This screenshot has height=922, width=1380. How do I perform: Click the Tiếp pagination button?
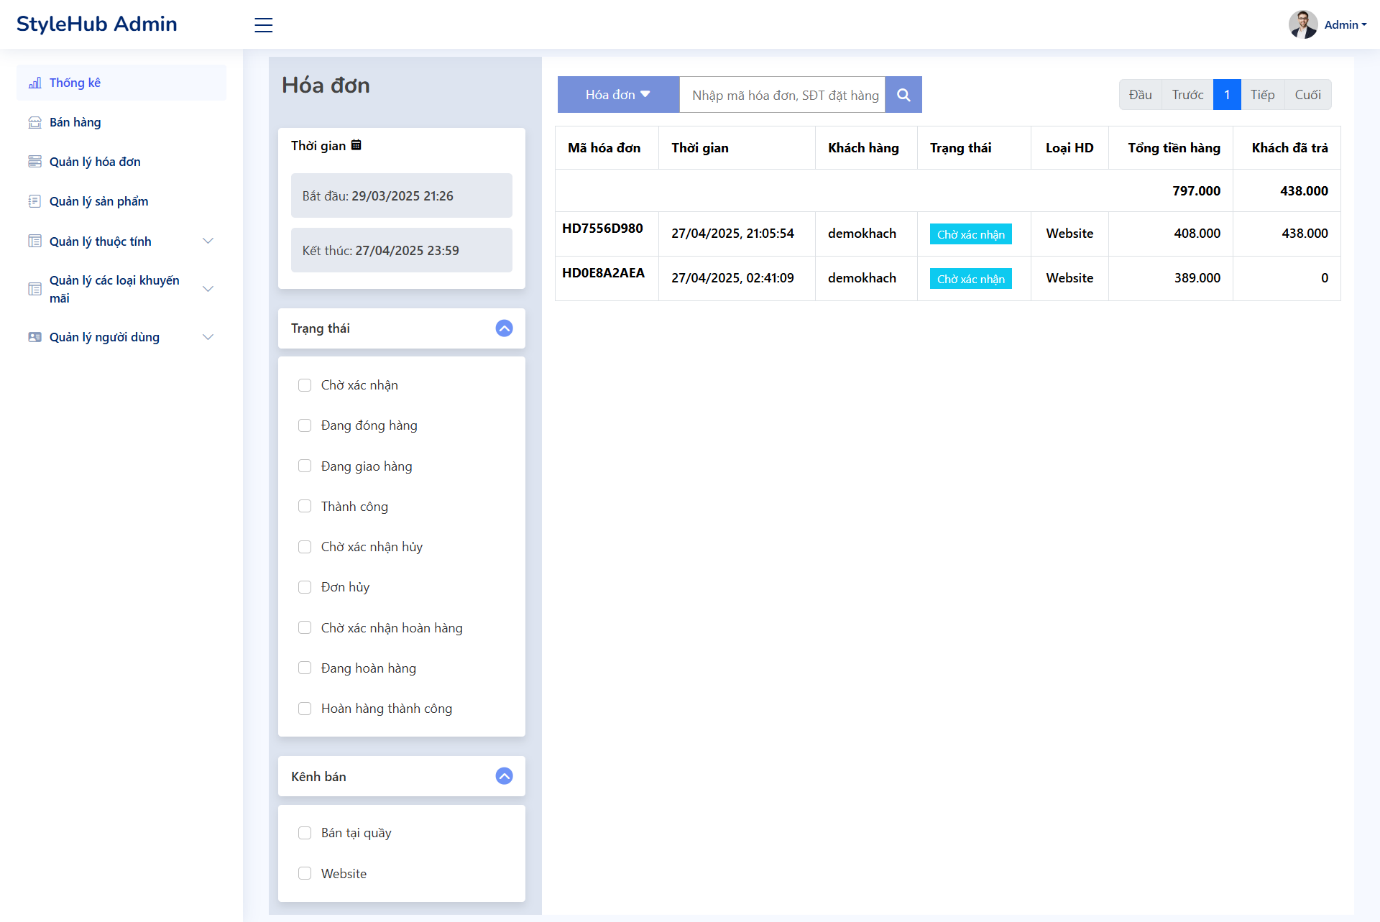point(1262,95)
